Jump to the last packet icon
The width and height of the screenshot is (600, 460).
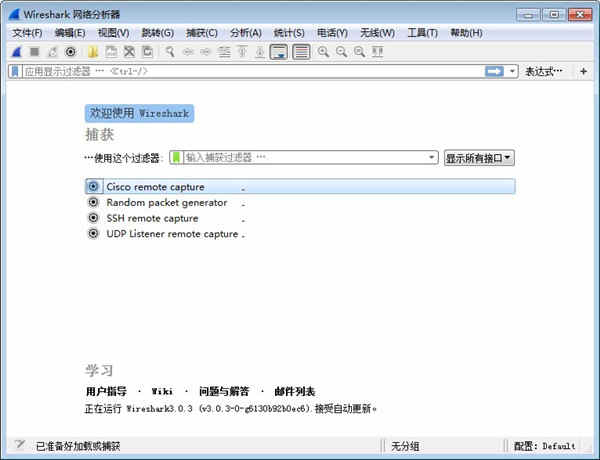260,52
